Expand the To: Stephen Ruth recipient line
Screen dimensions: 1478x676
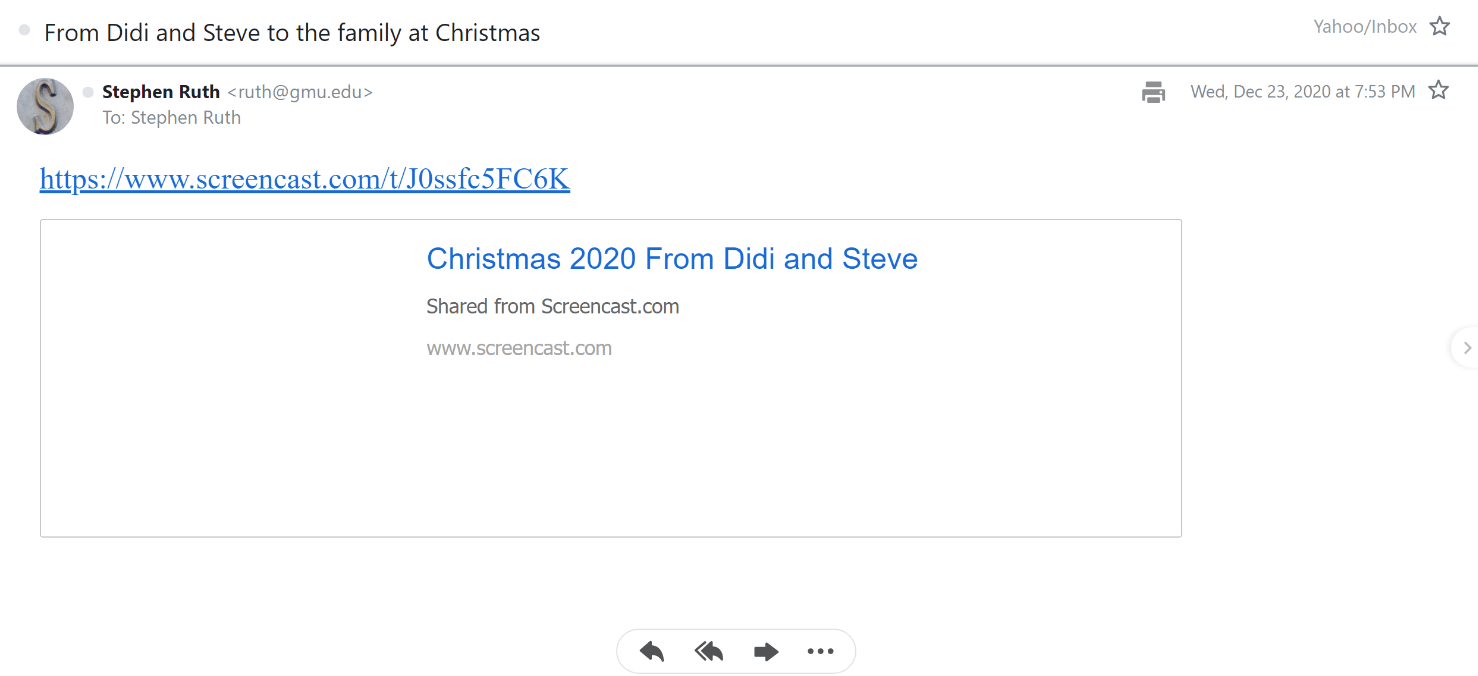pos(171,117)
